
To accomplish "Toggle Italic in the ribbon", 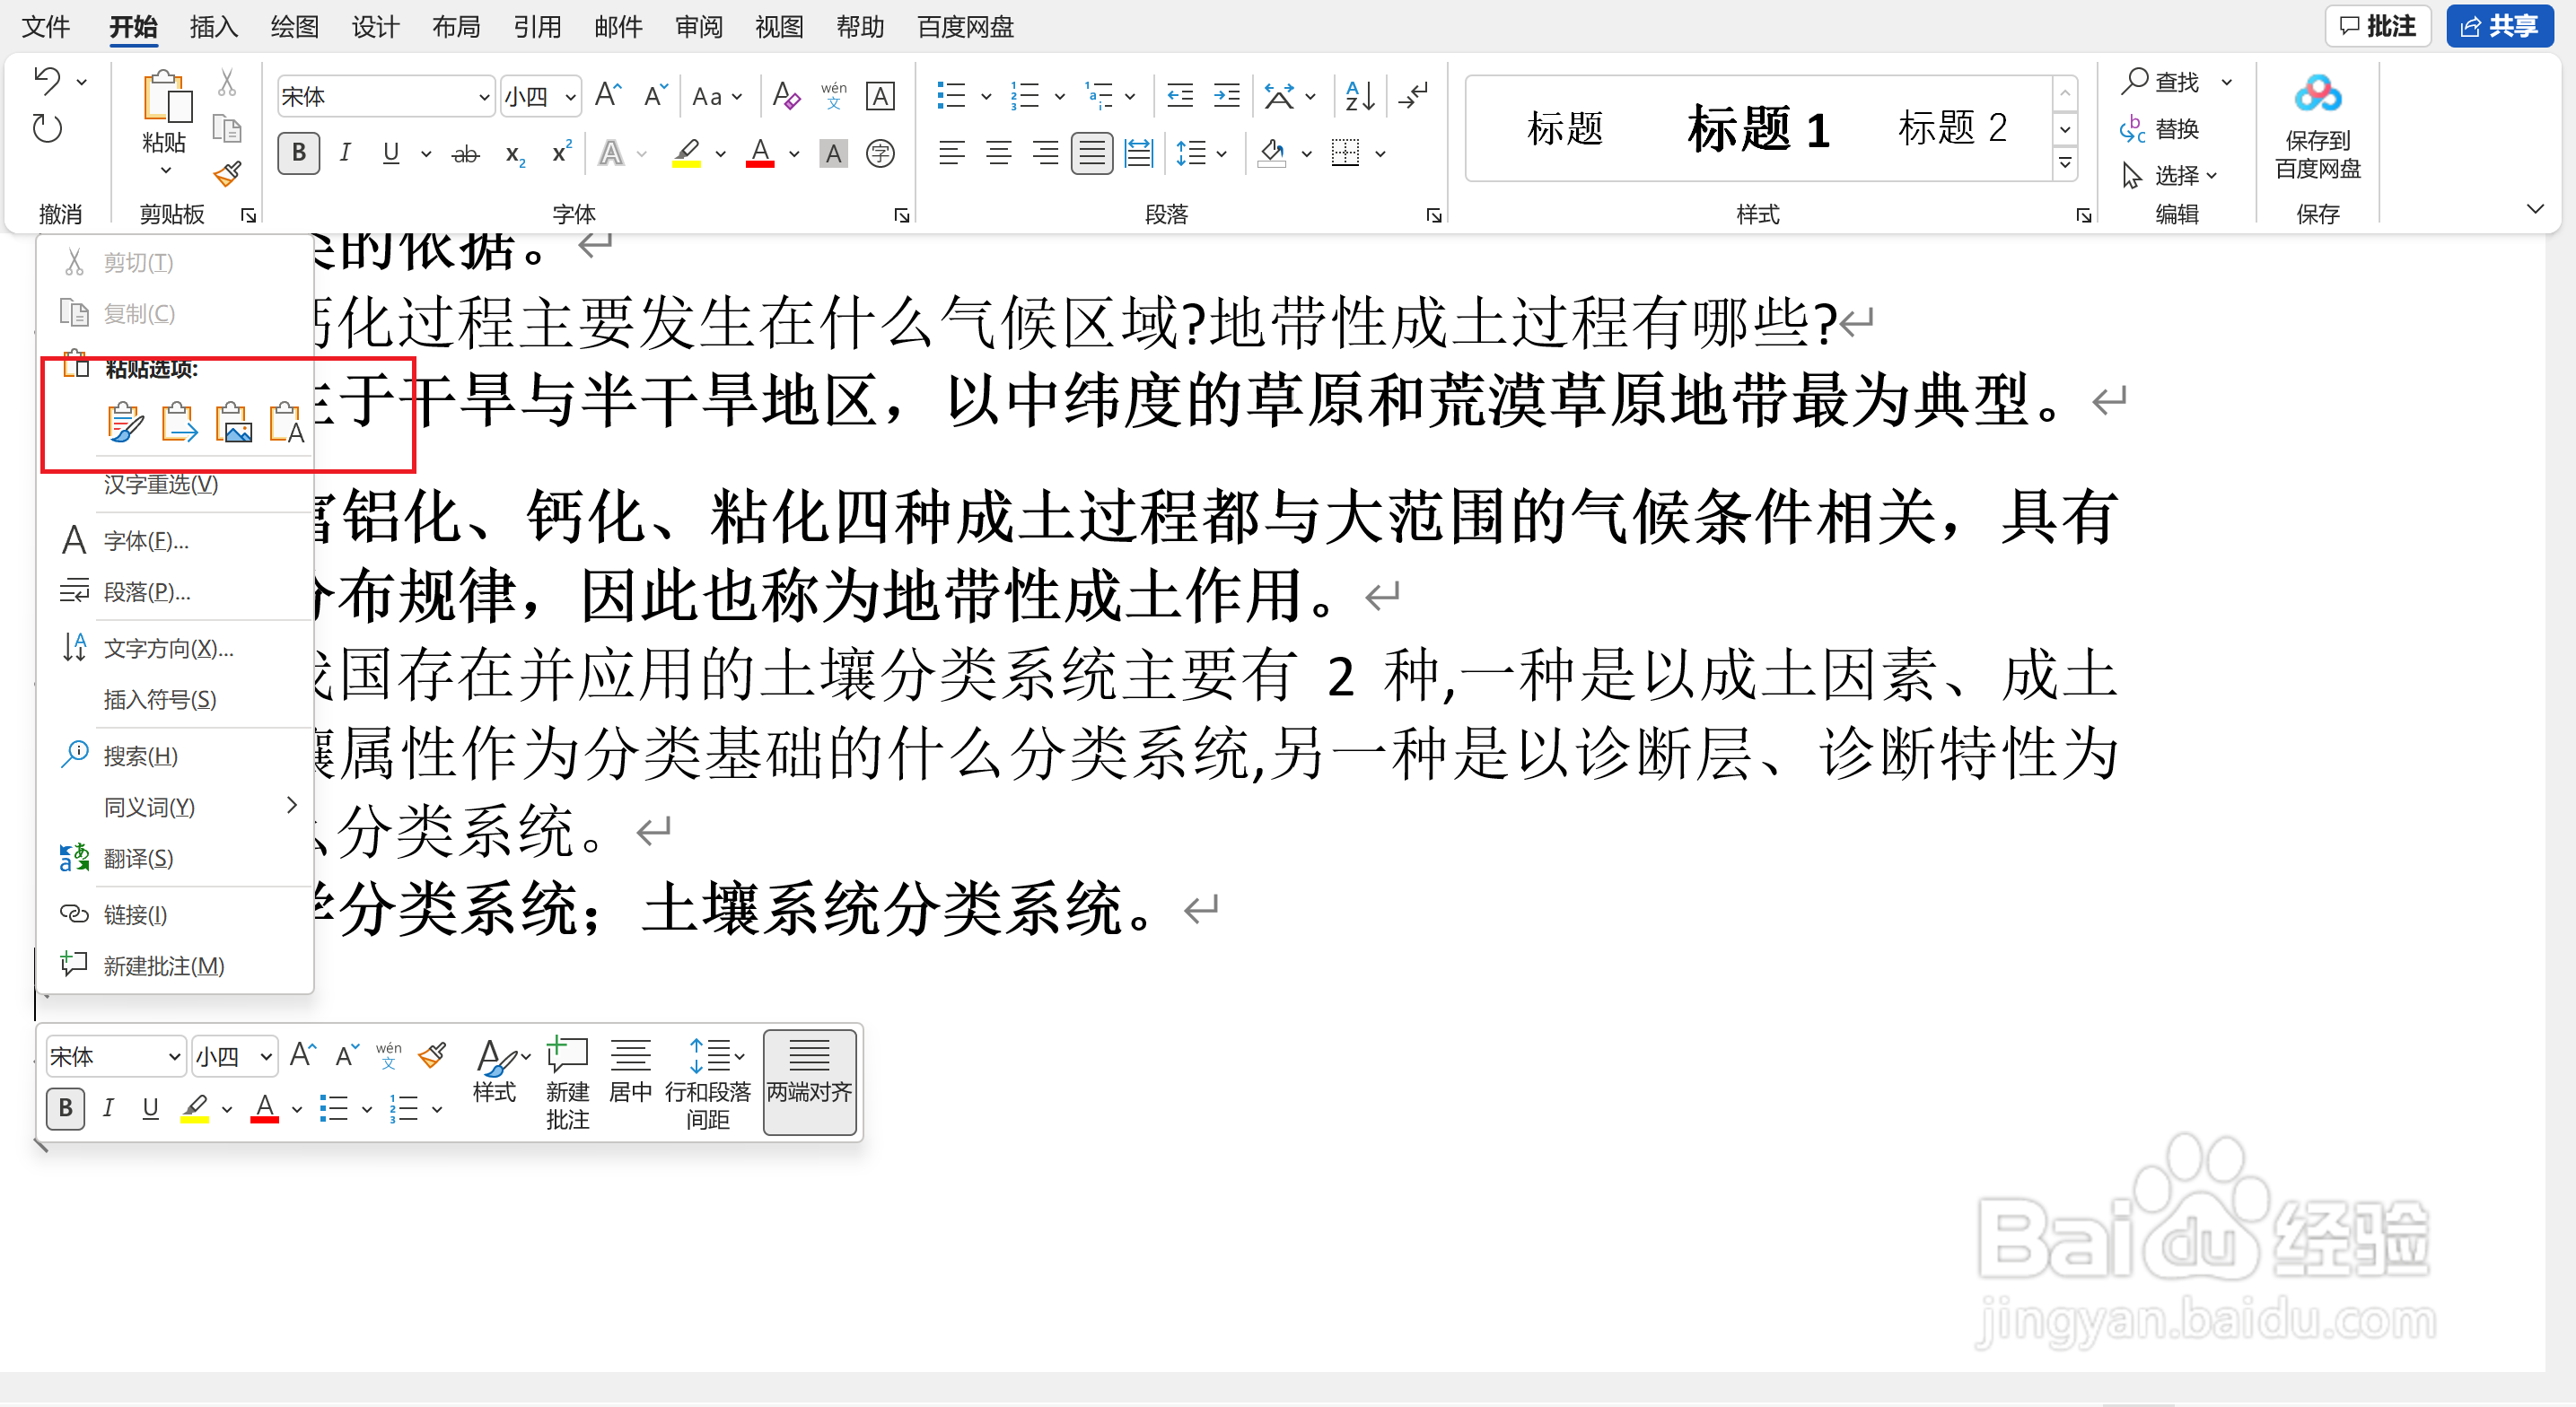I will point(345,153).
